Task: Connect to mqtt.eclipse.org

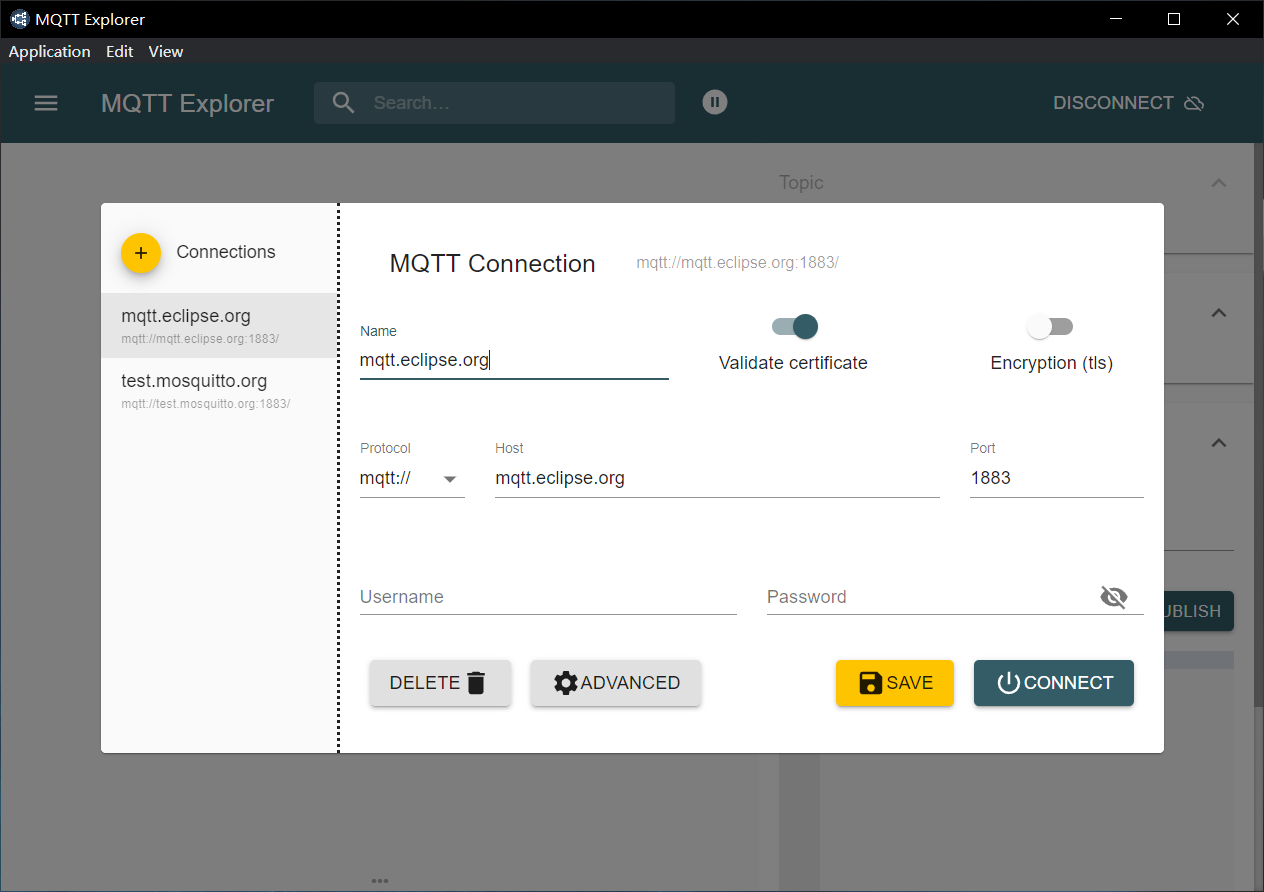Action: 1053,683
